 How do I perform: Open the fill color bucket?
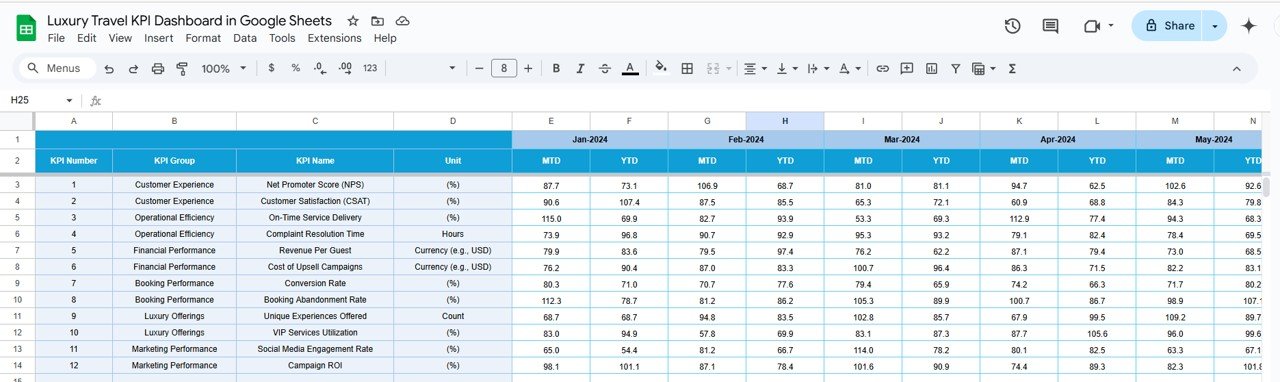pyautogui.click(x=660, y=68)
